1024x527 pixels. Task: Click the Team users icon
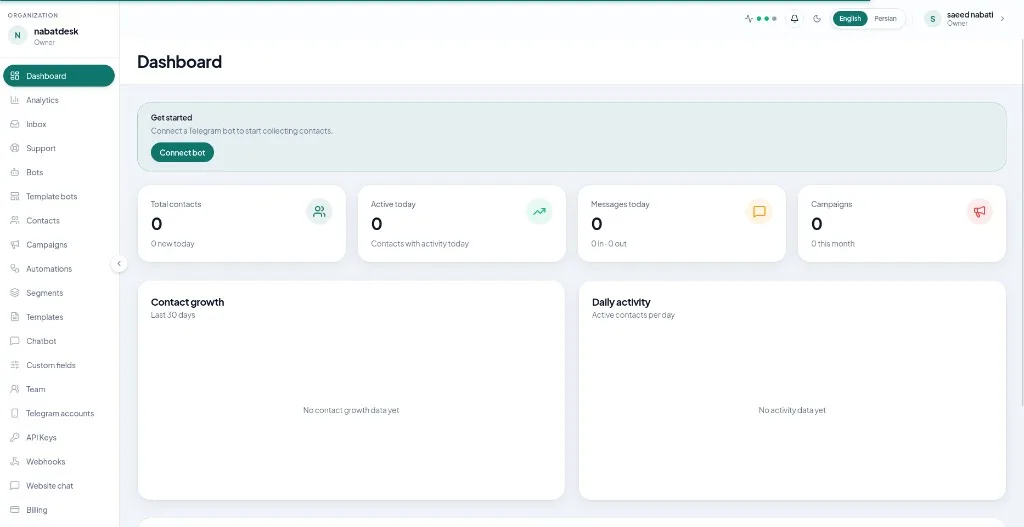pos(15,389)
